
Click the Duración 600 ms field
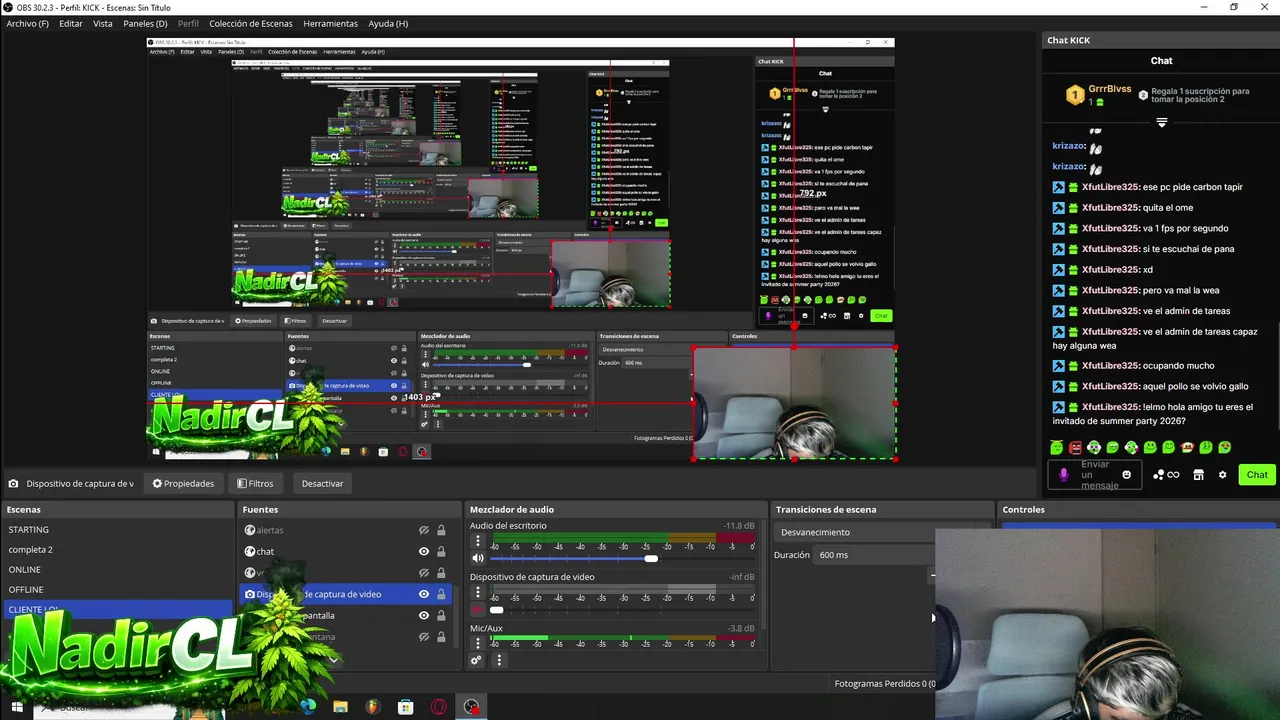tap(874, 555)
